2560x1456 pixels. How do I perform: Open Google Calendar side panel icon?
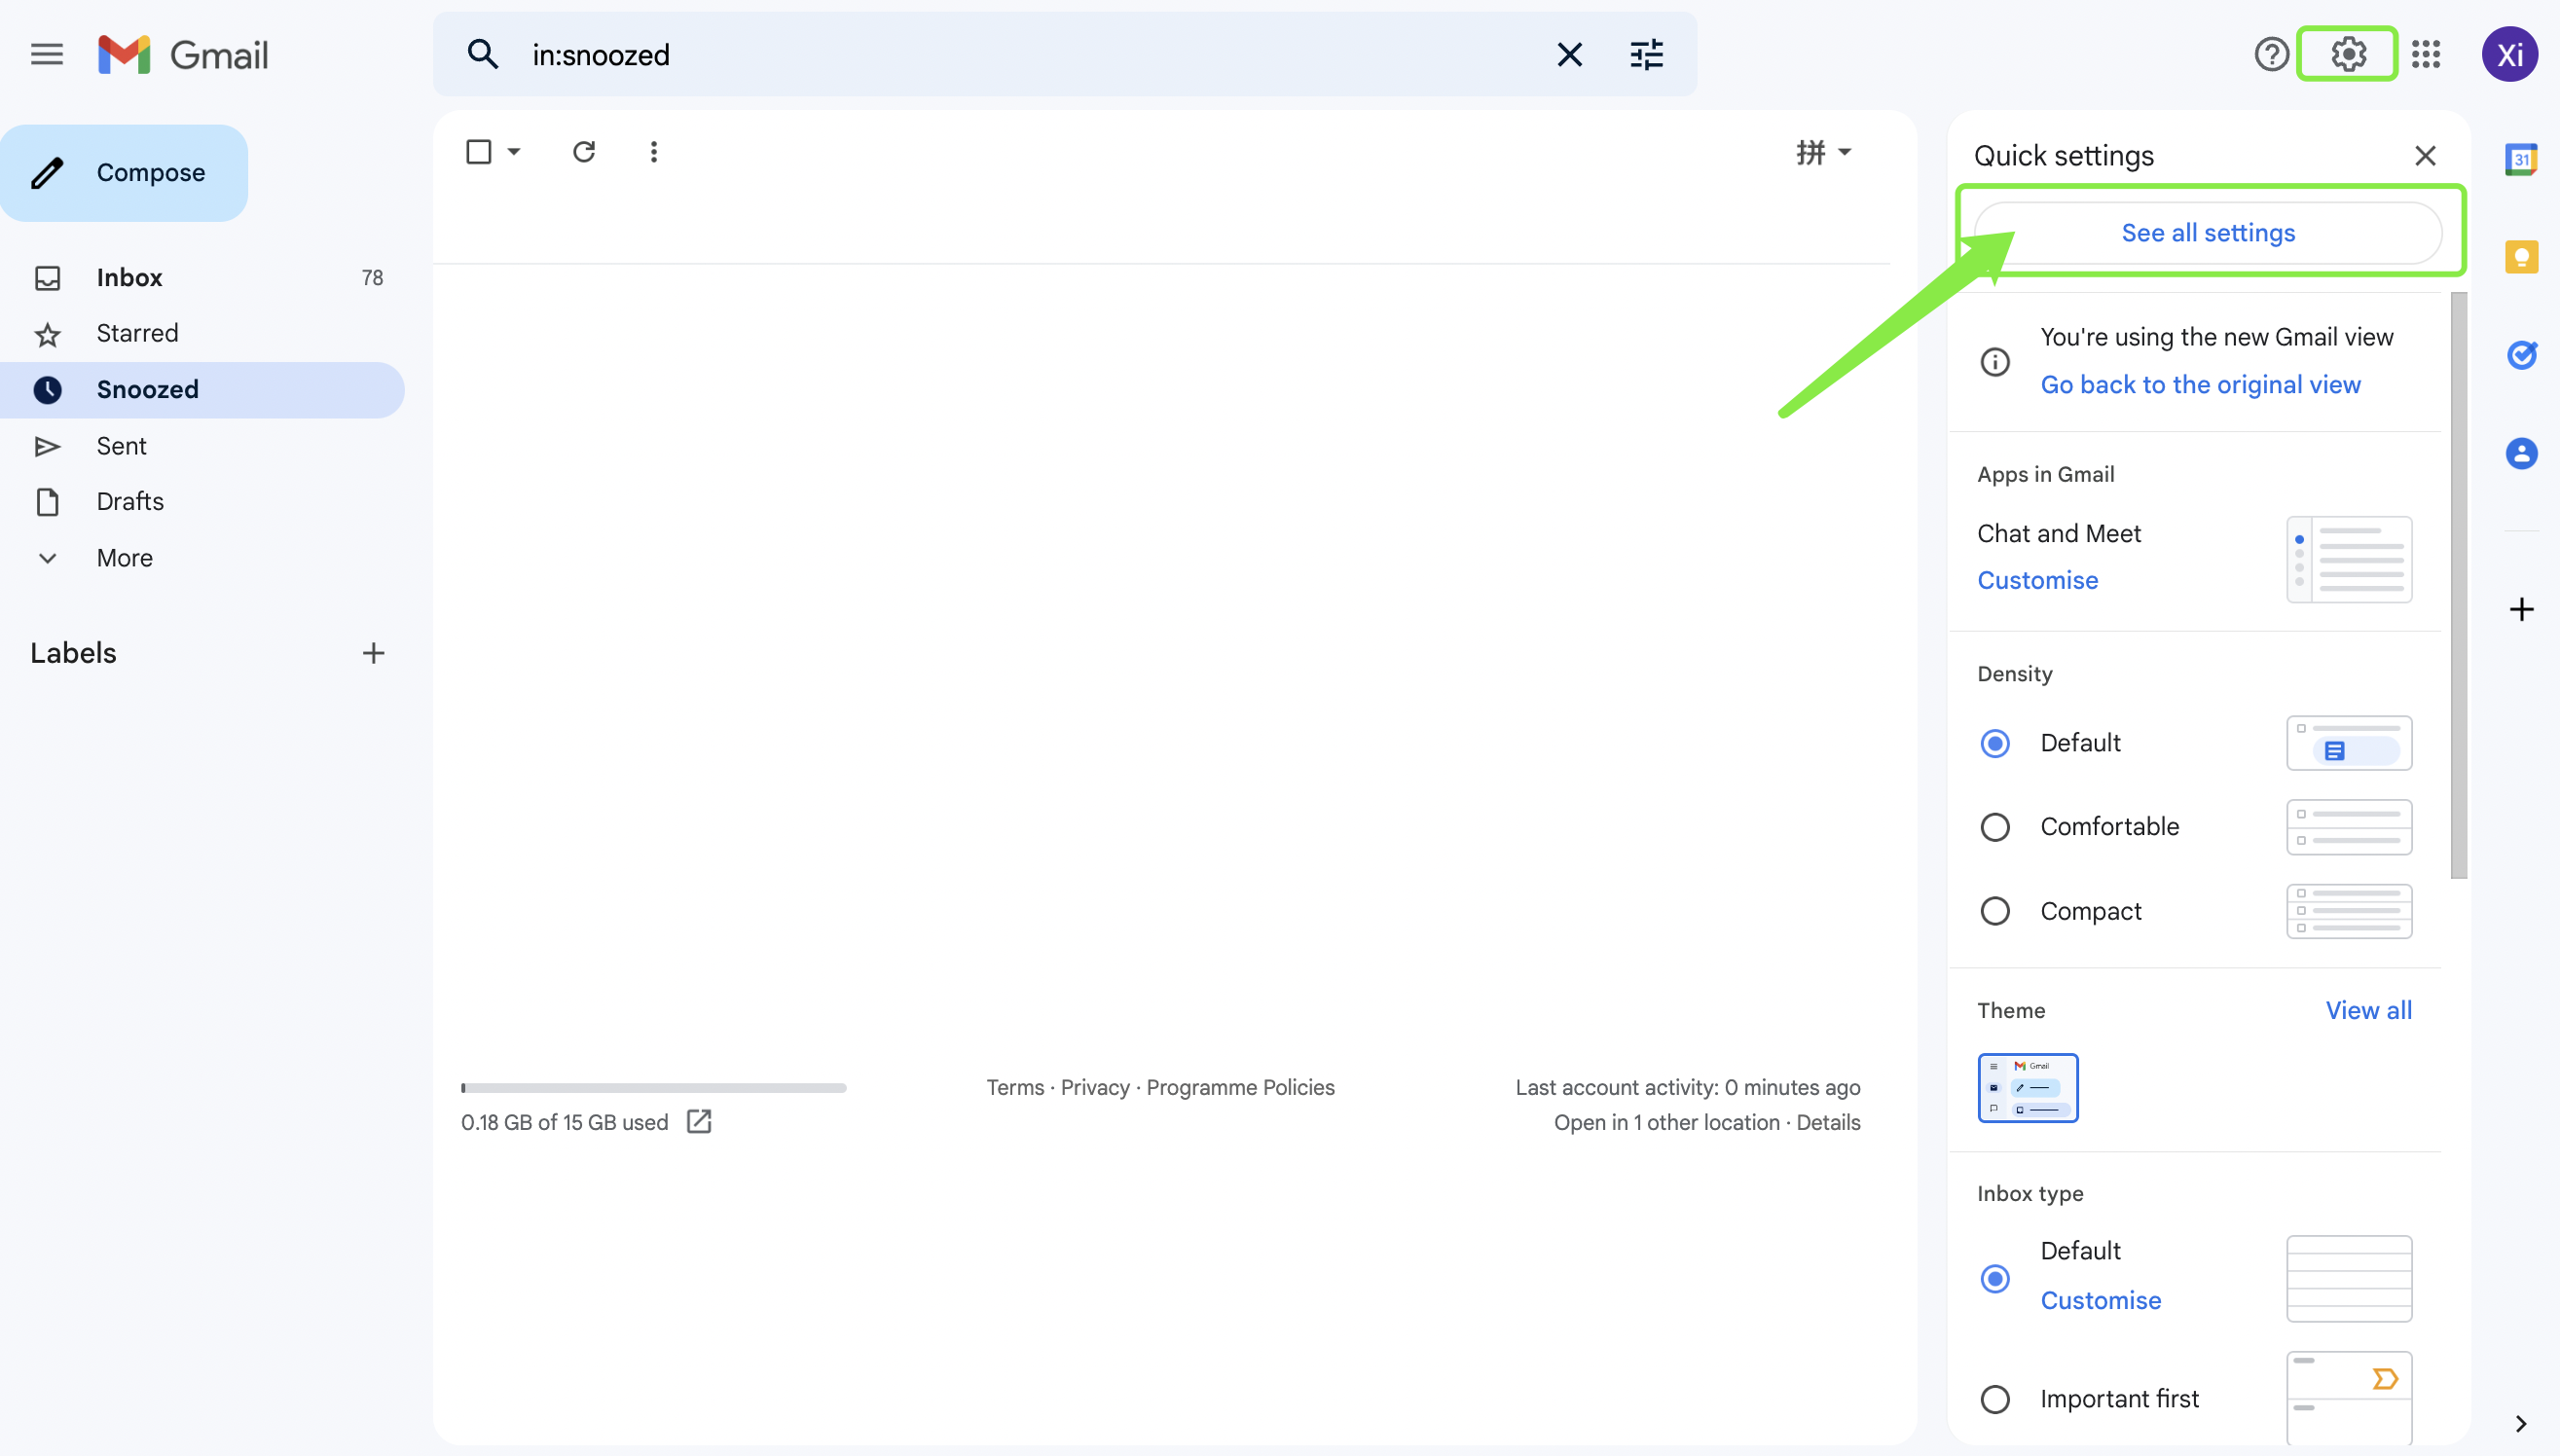[2521, 159]
